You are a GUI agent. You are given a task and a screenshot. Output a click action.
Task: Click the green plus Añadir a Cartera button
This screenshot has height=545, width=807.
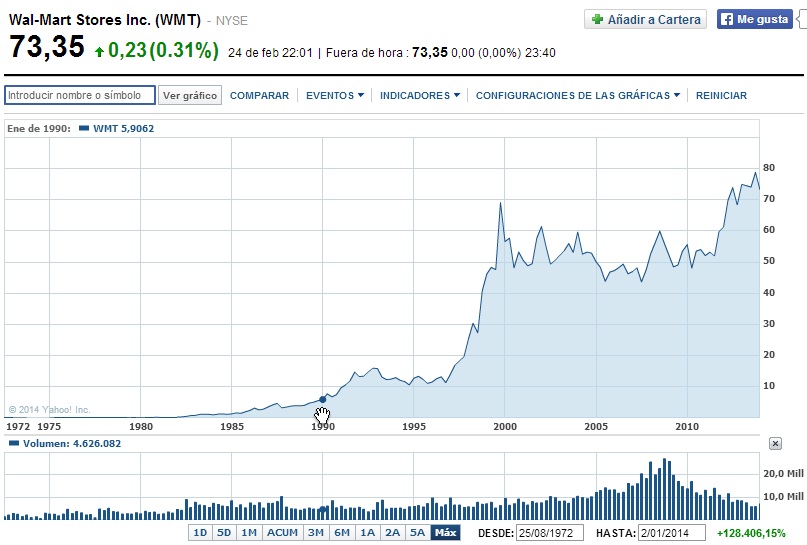click(x=645, y=20)
